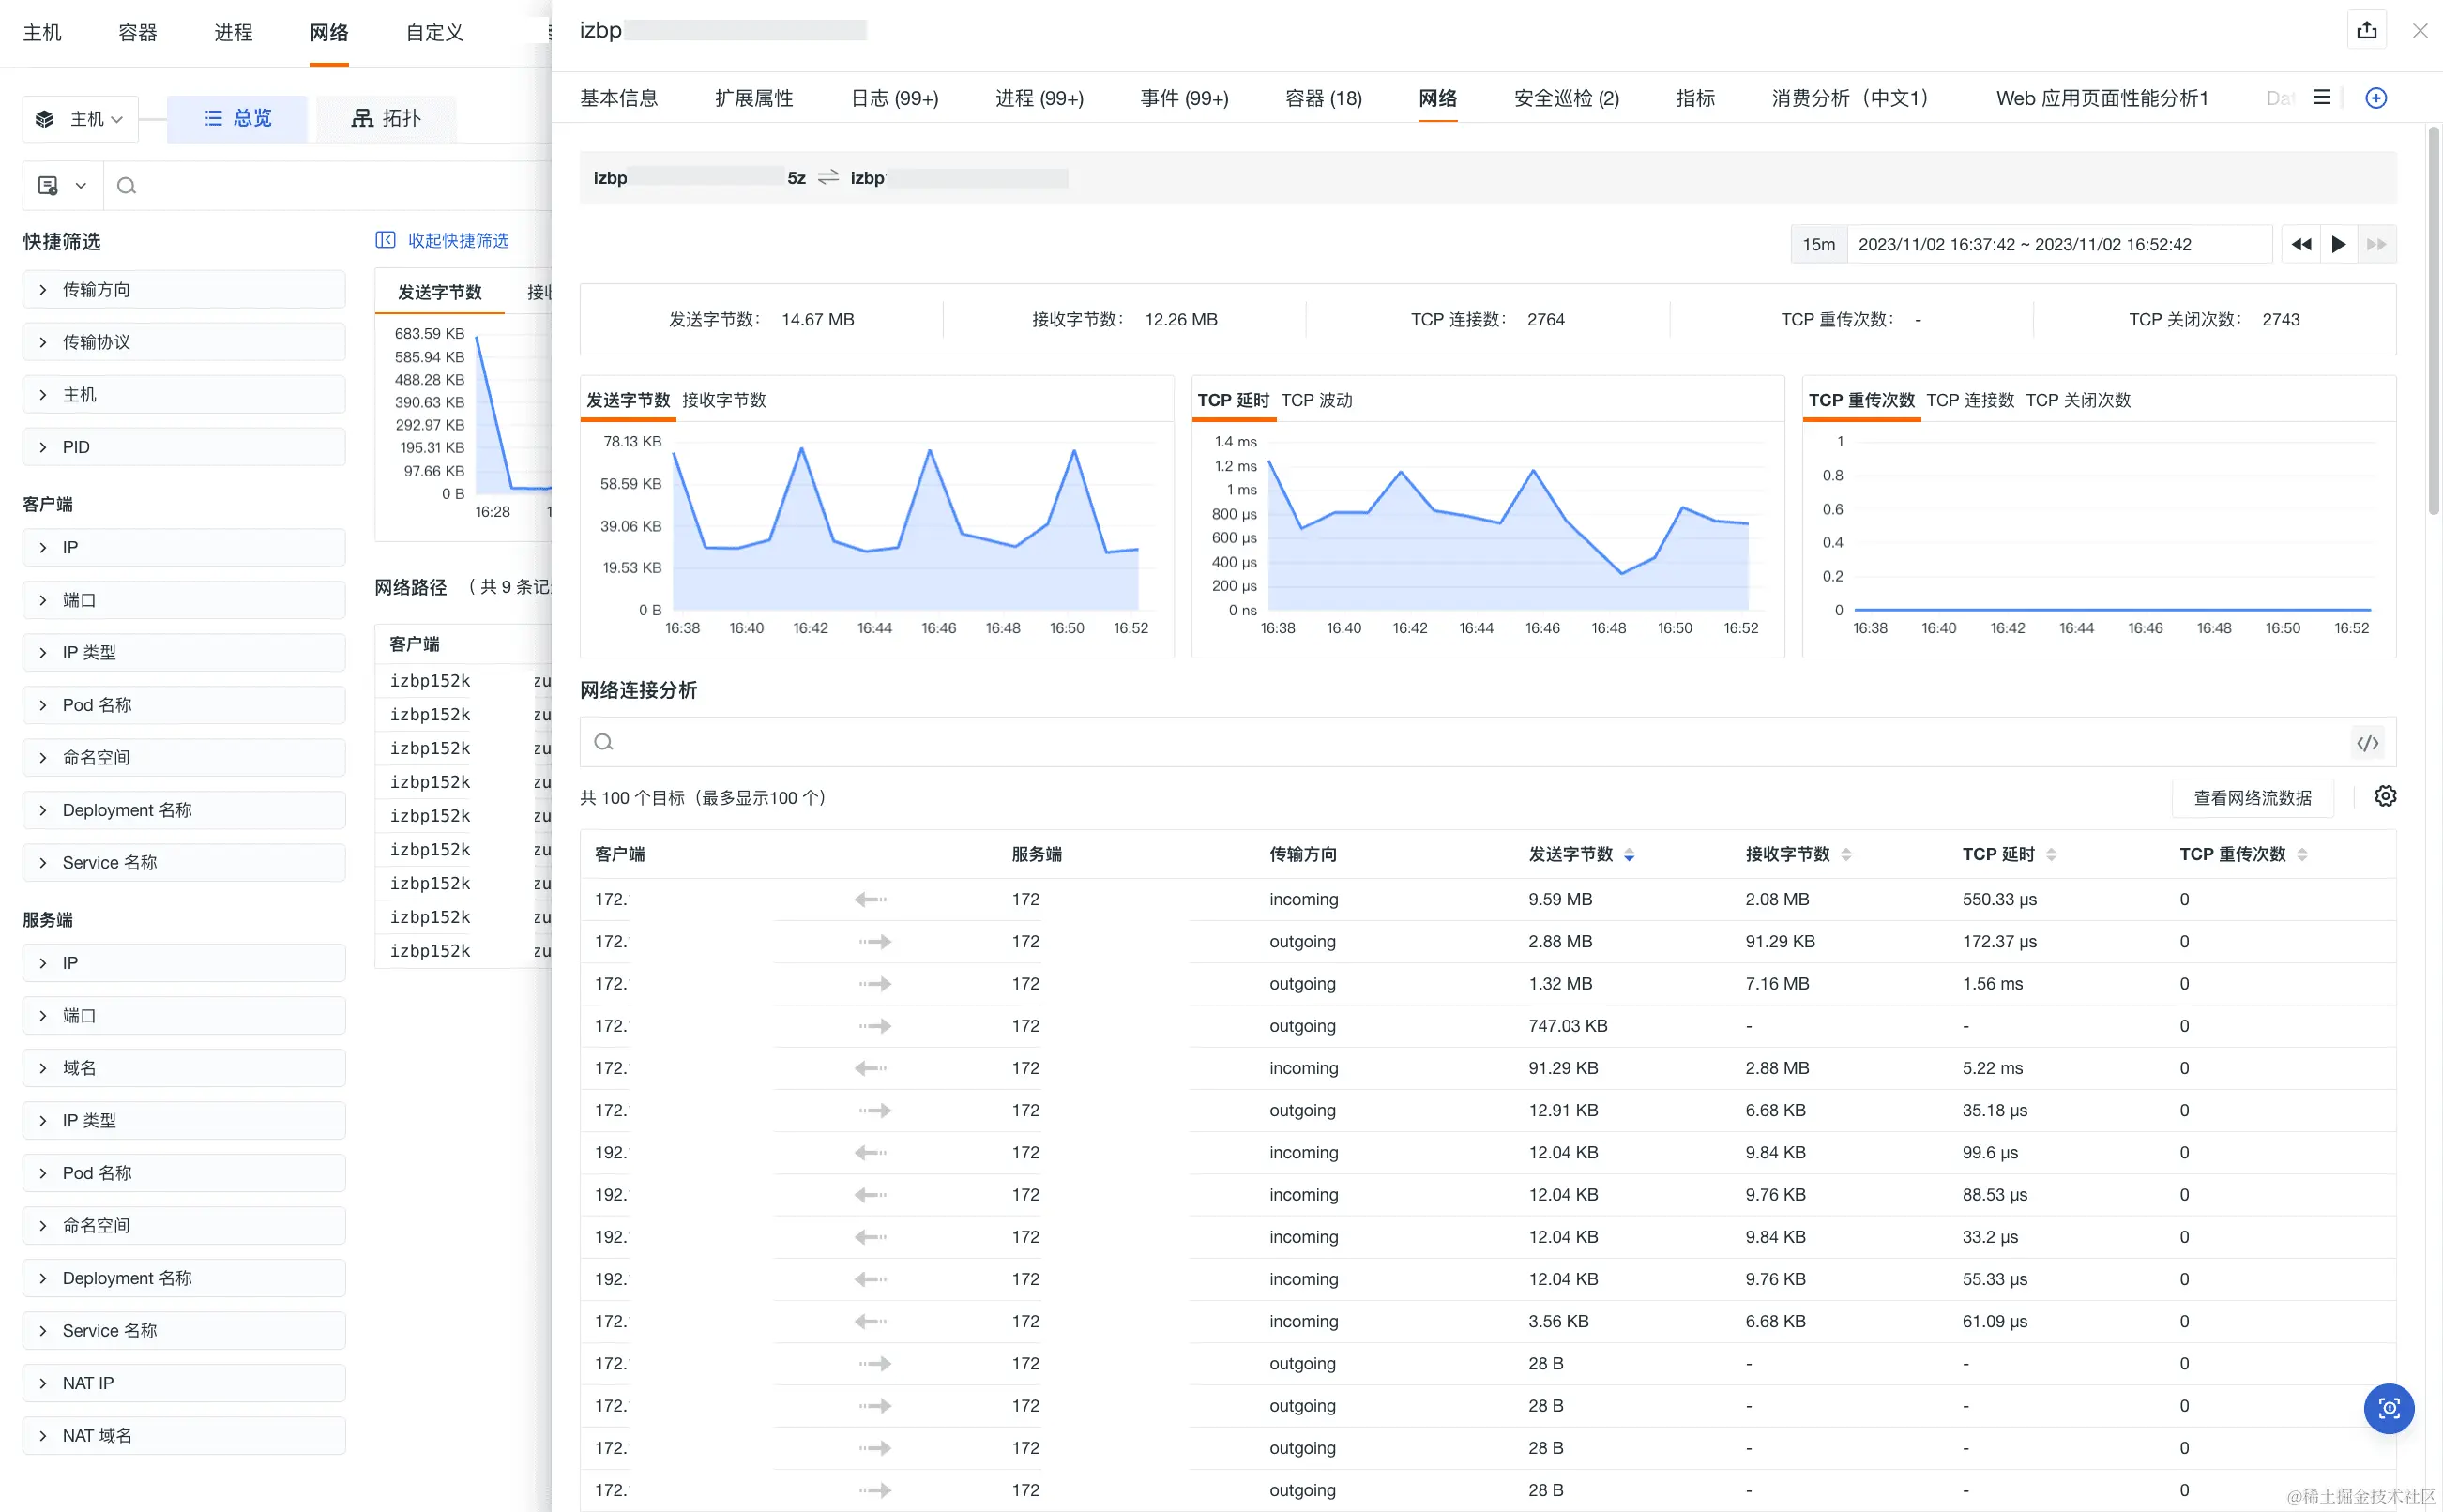Image resolution: width=2443 pixels, height=1512 pixels.
Task: Click the blue floating screenshot button
Action: point(2388,1408)
